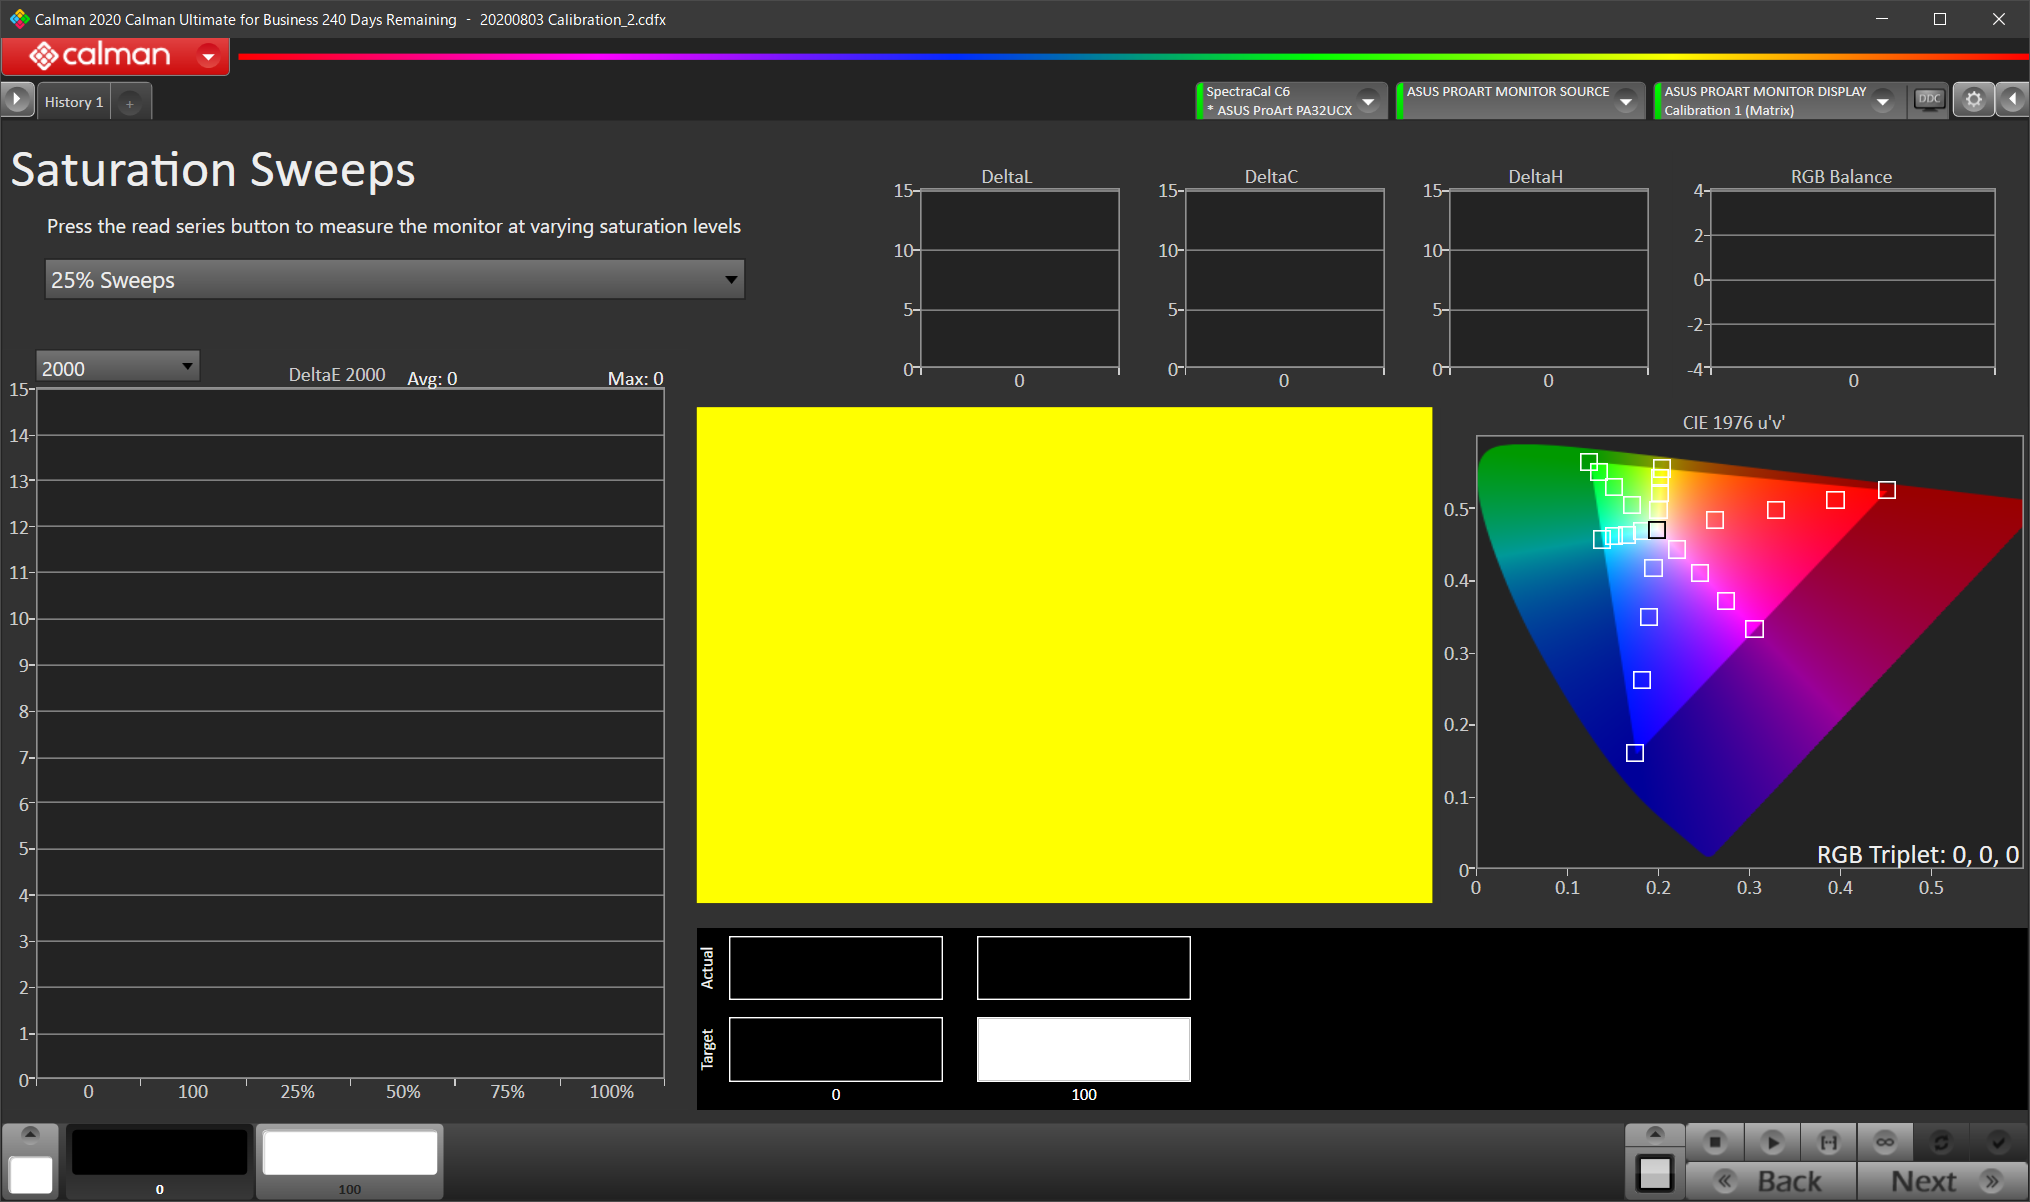The width and height of the screenshot is (2030, 1202).
Task: Select the white swatch at bottom left
Action: click(x=31, y=1174)
